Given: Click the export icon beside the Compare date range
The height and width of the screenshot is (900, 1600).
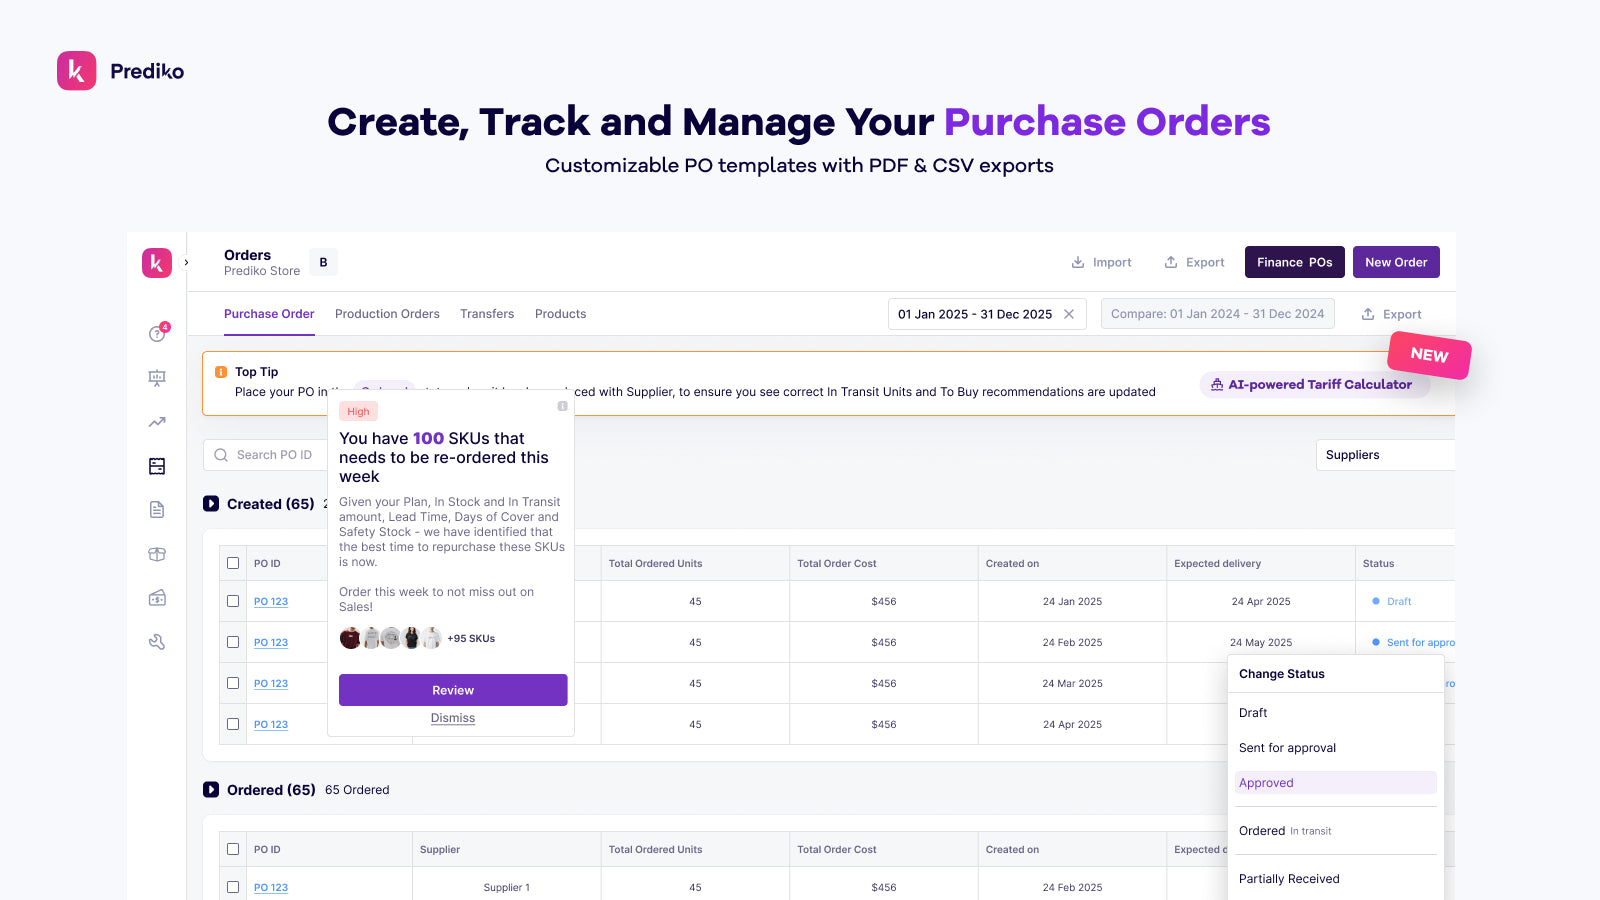Looking at the screenshot, I should click(1368, 314).
